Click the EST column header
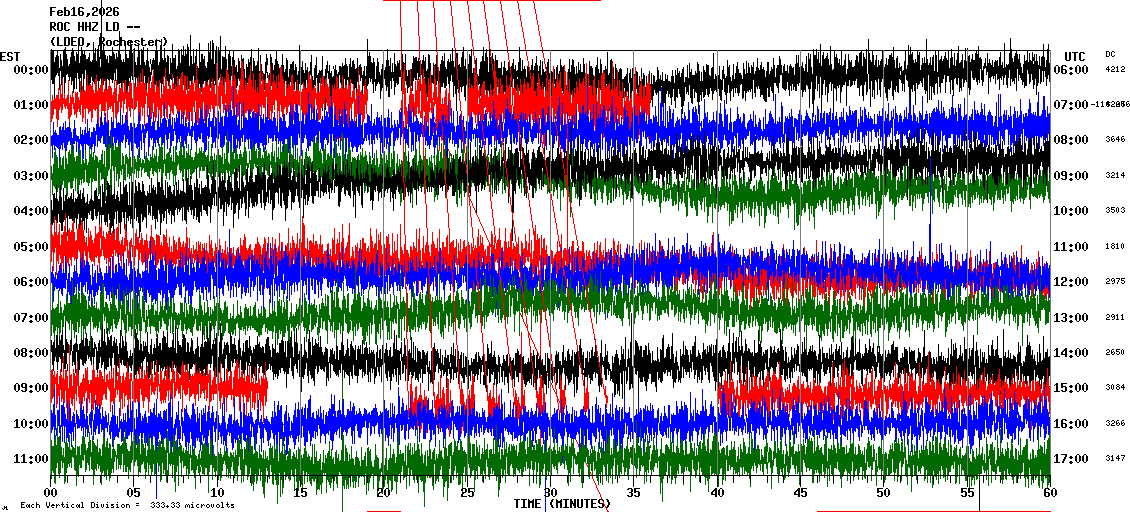1130x519 pixels. coord(10,56)
